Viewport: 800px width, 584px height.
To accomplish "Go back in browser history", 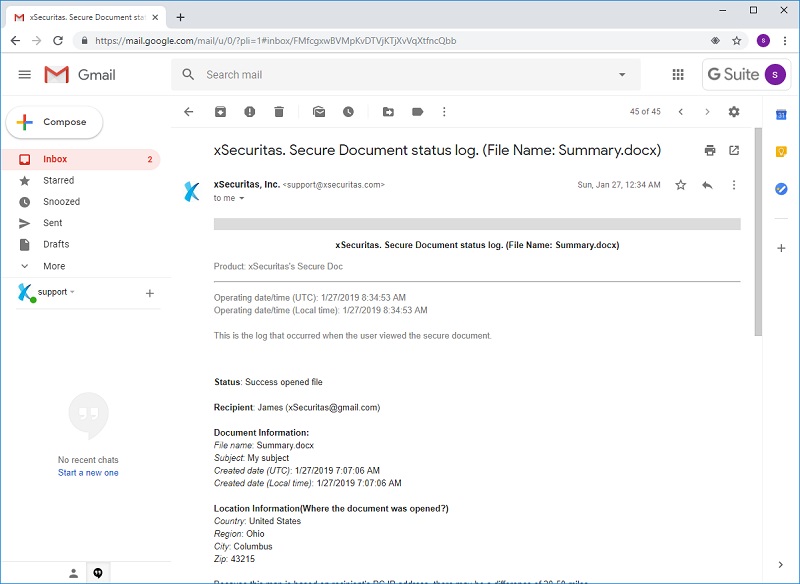I will [x=15, y=41].
